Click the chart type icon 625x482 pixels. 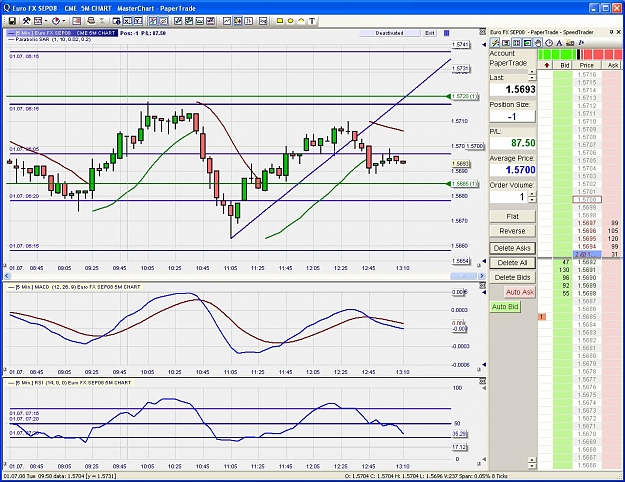[x=38, y=21]
